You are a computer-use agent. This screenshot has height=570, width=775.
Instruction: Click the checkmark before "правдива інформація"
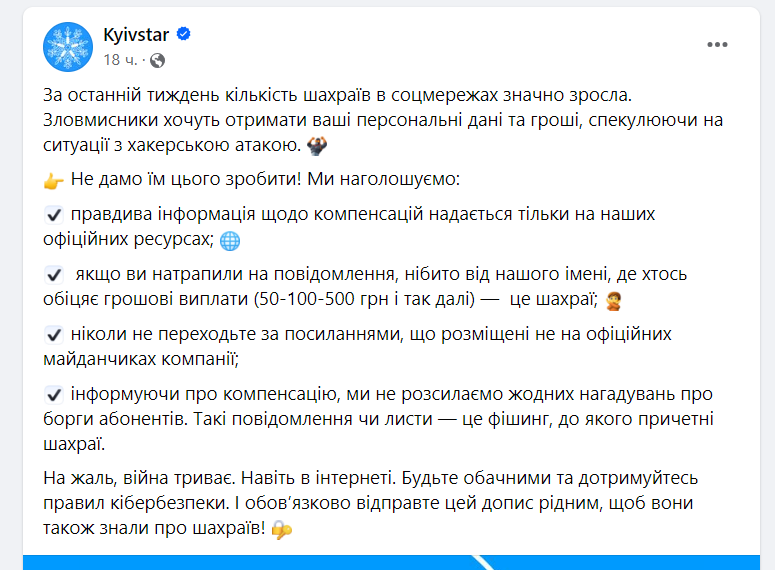coord(54,215)
